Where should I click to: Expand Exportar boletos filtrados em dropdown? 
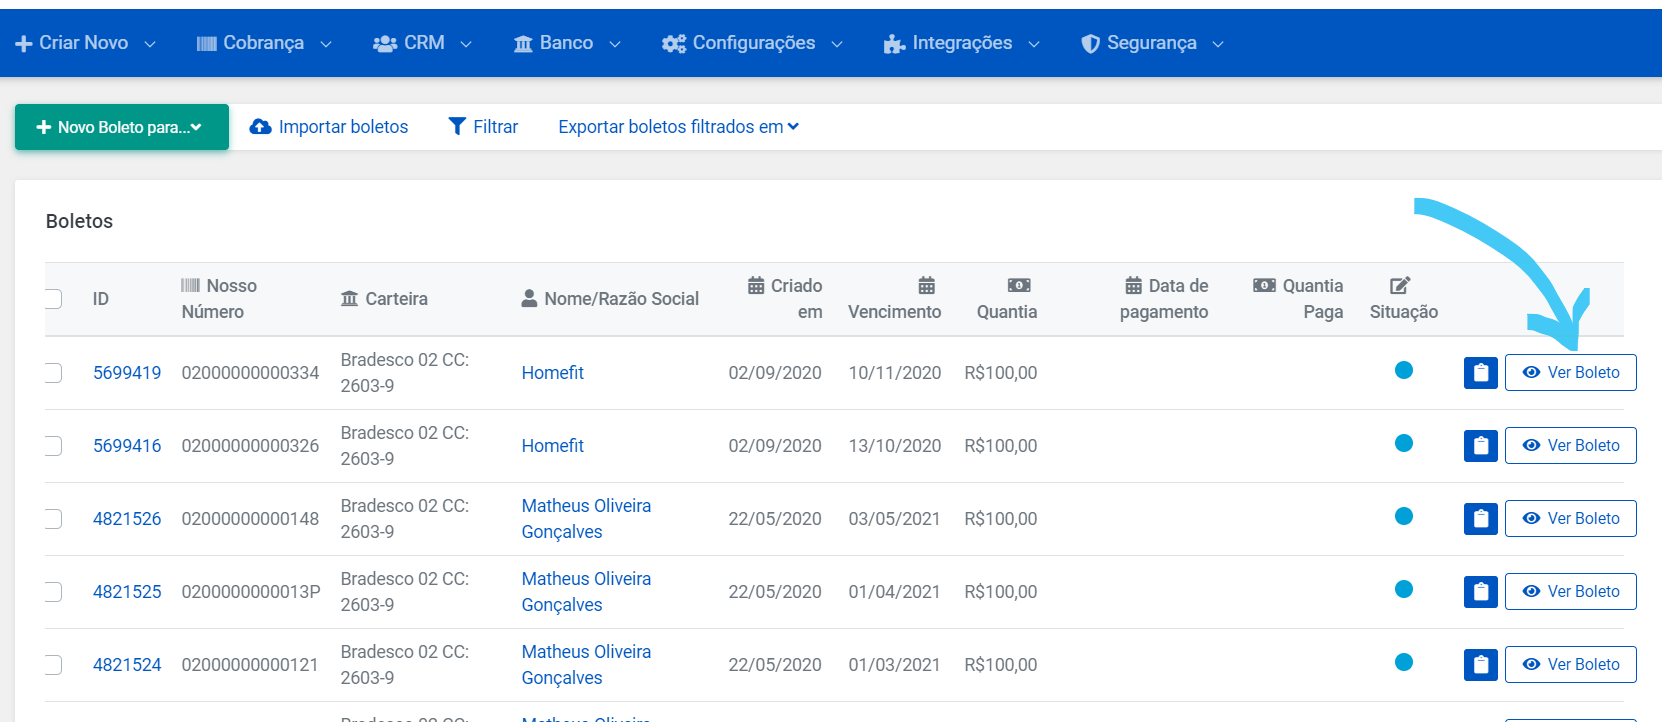coord(678,127)
